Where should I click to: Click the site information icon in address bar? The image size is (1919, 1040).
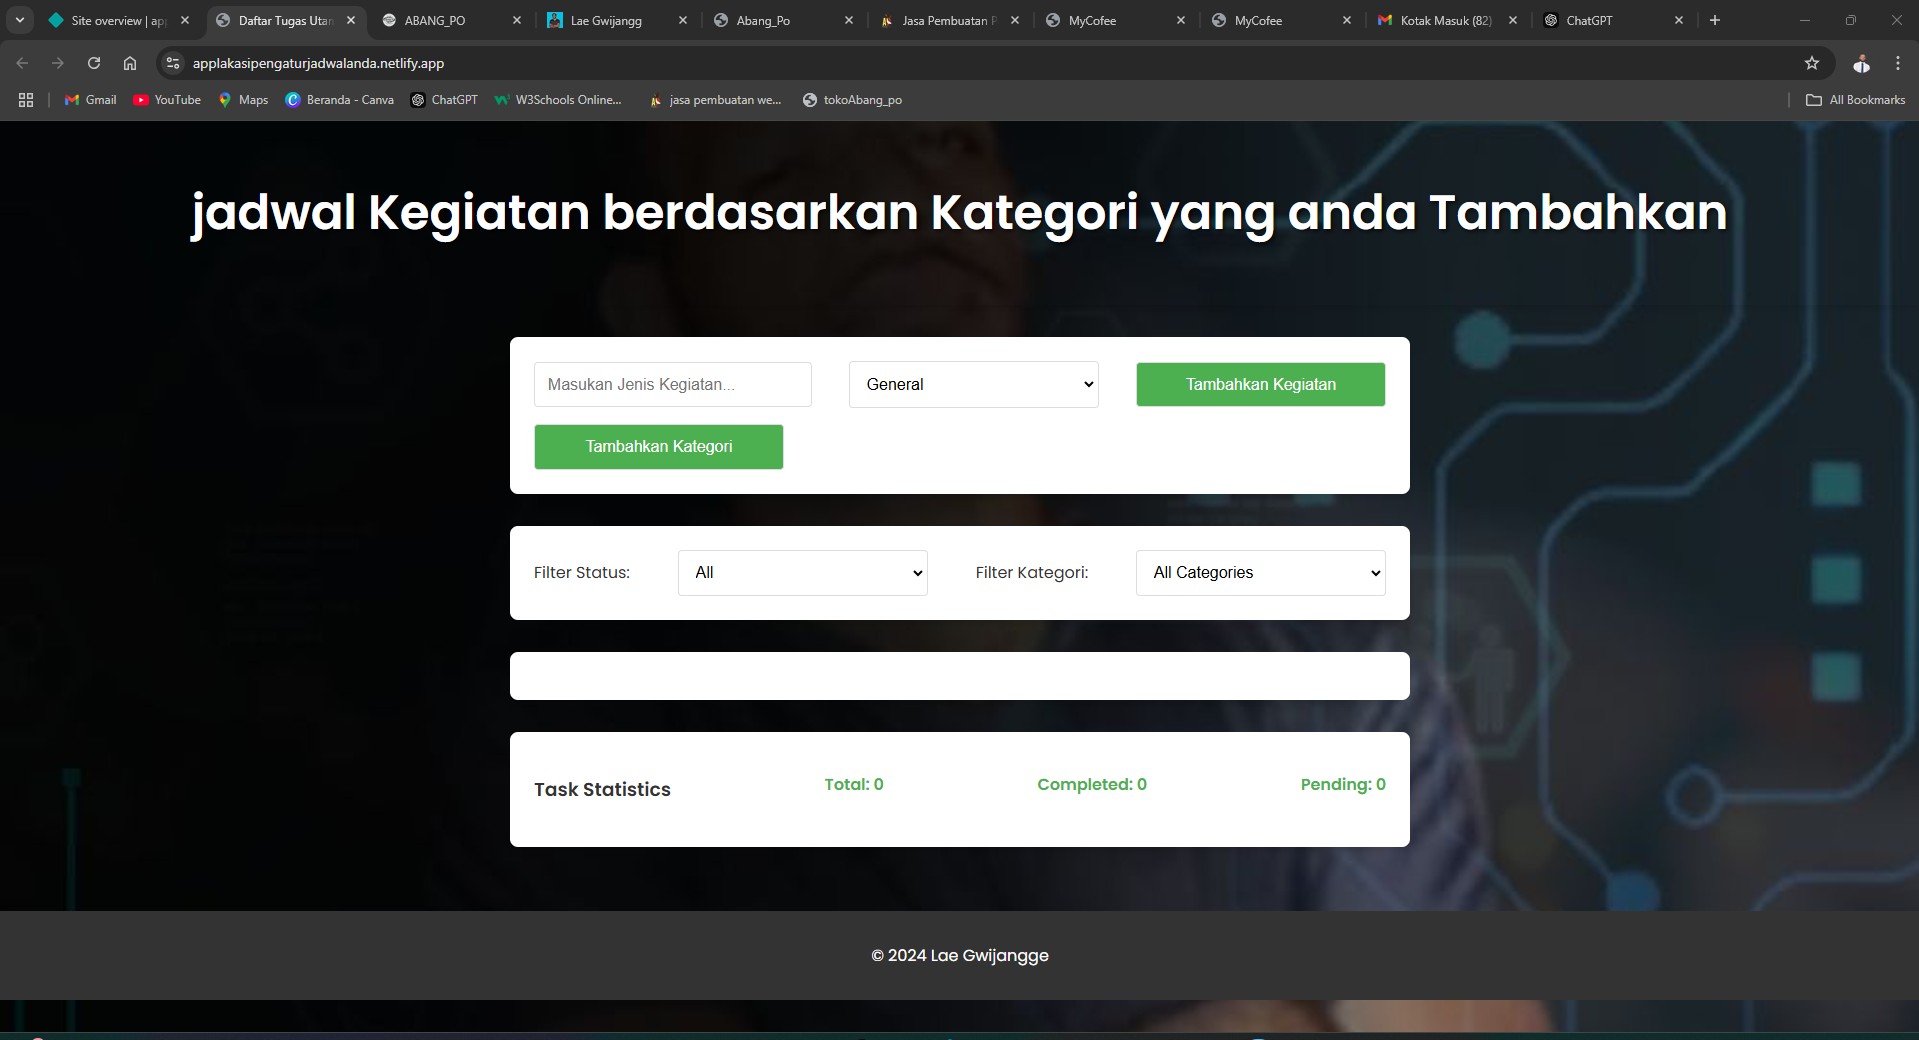pos(173,63)
